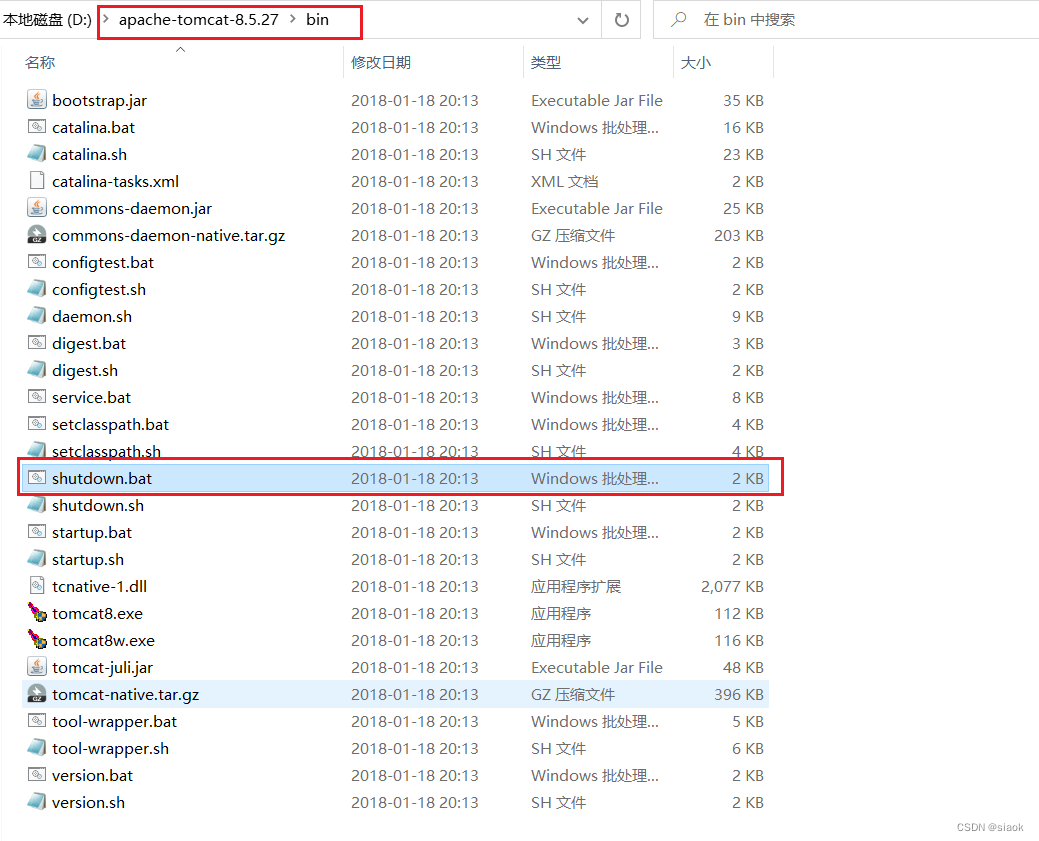Click the catalina.sh script icon

[37, 154]
